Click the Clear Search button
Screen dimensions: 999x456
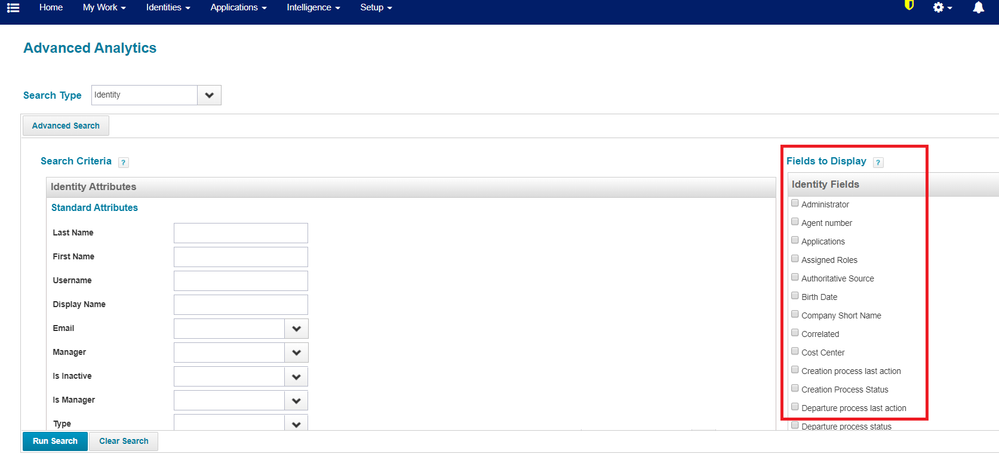pos(123,441)
